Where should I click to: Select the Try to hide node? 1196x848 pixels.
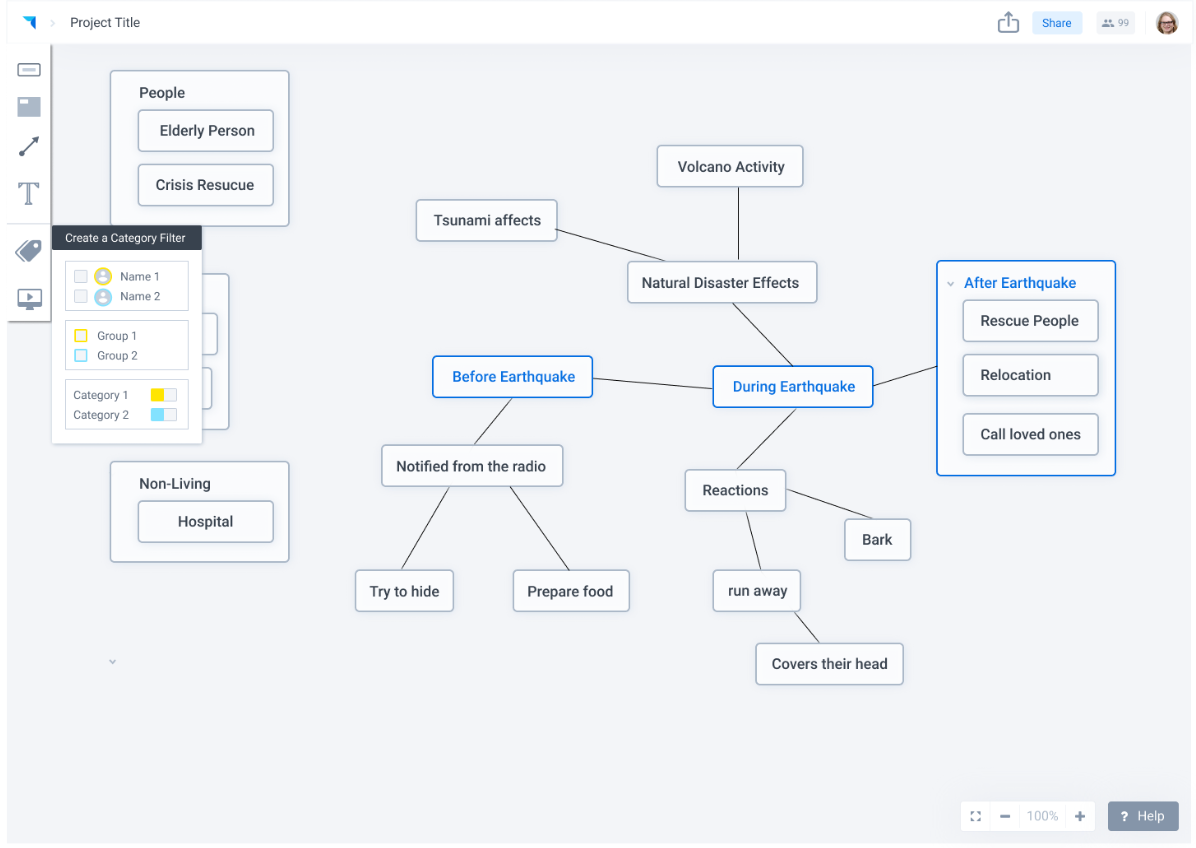[x=404, y=591]
